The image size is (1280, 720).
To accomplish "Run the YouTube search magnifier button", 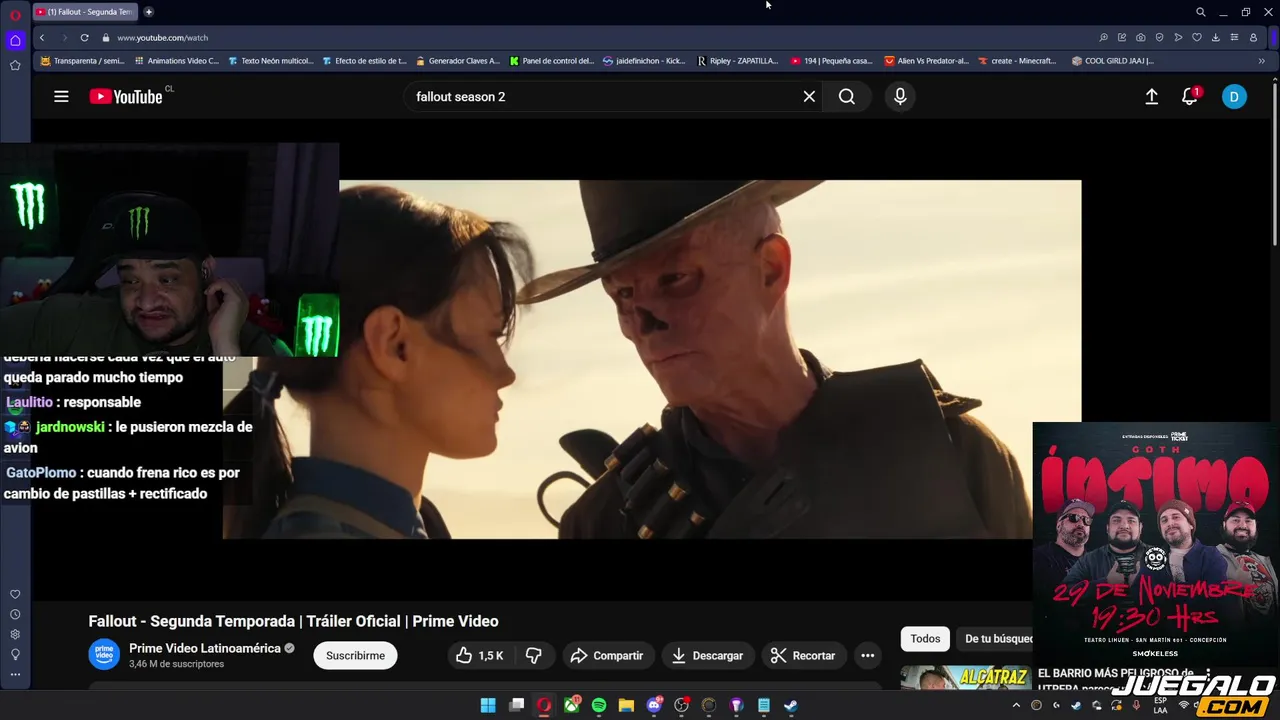I will pos(847,96).
